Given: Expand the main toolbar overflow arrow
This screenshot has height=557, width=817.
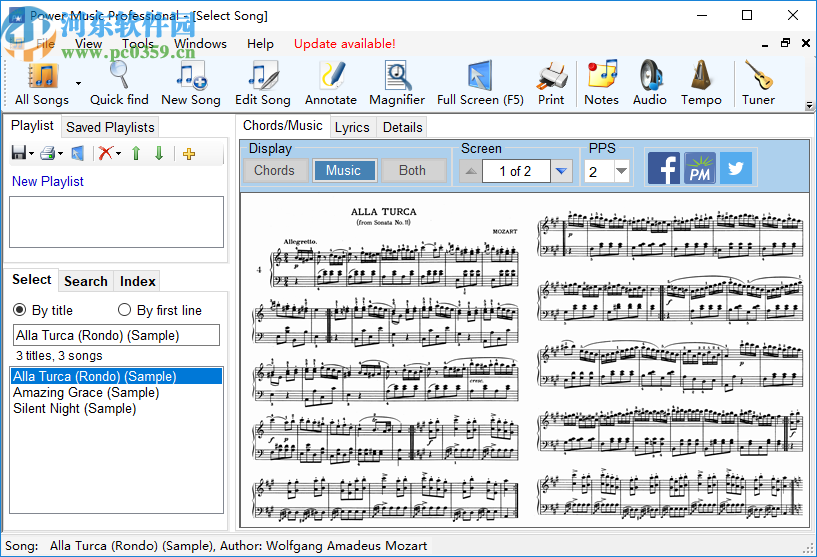Looking at the screenshot, I should 809,105.
